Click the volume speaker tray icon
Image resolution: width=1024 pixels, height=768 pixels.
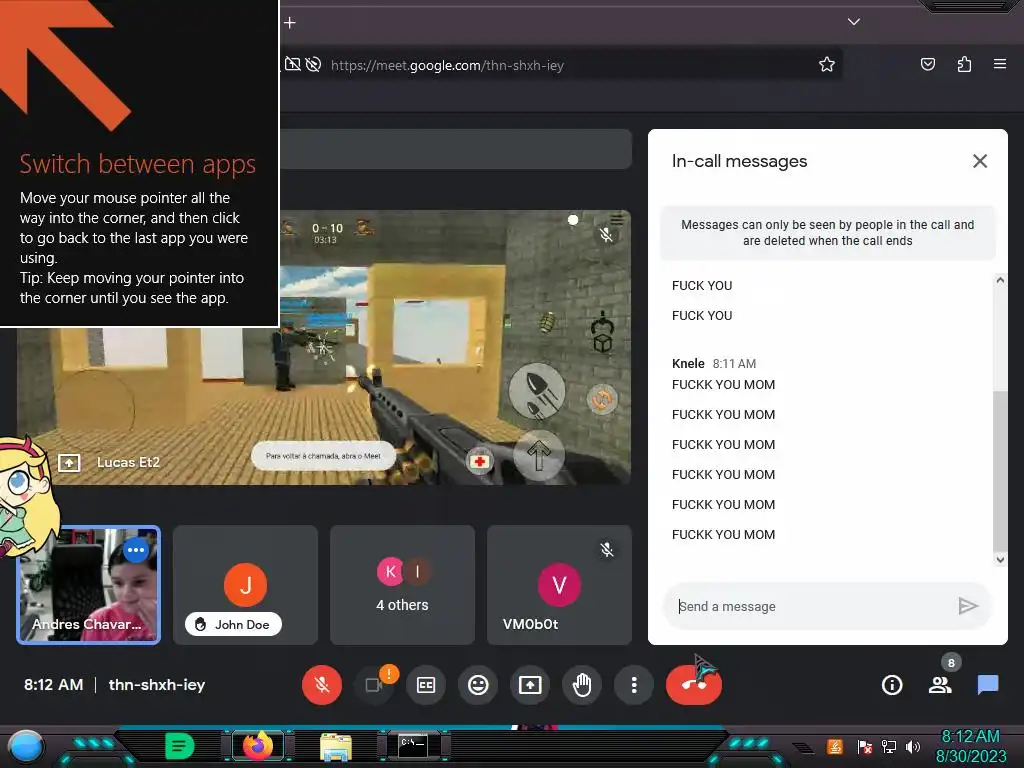[913, 746]
